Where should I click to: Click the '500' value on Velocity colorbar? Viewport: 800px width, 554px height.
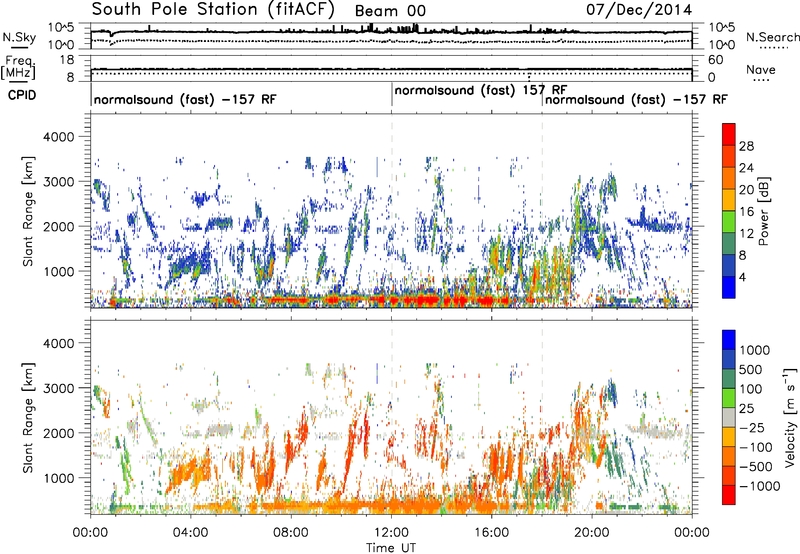pyautogui.click(x=752, y=370)
